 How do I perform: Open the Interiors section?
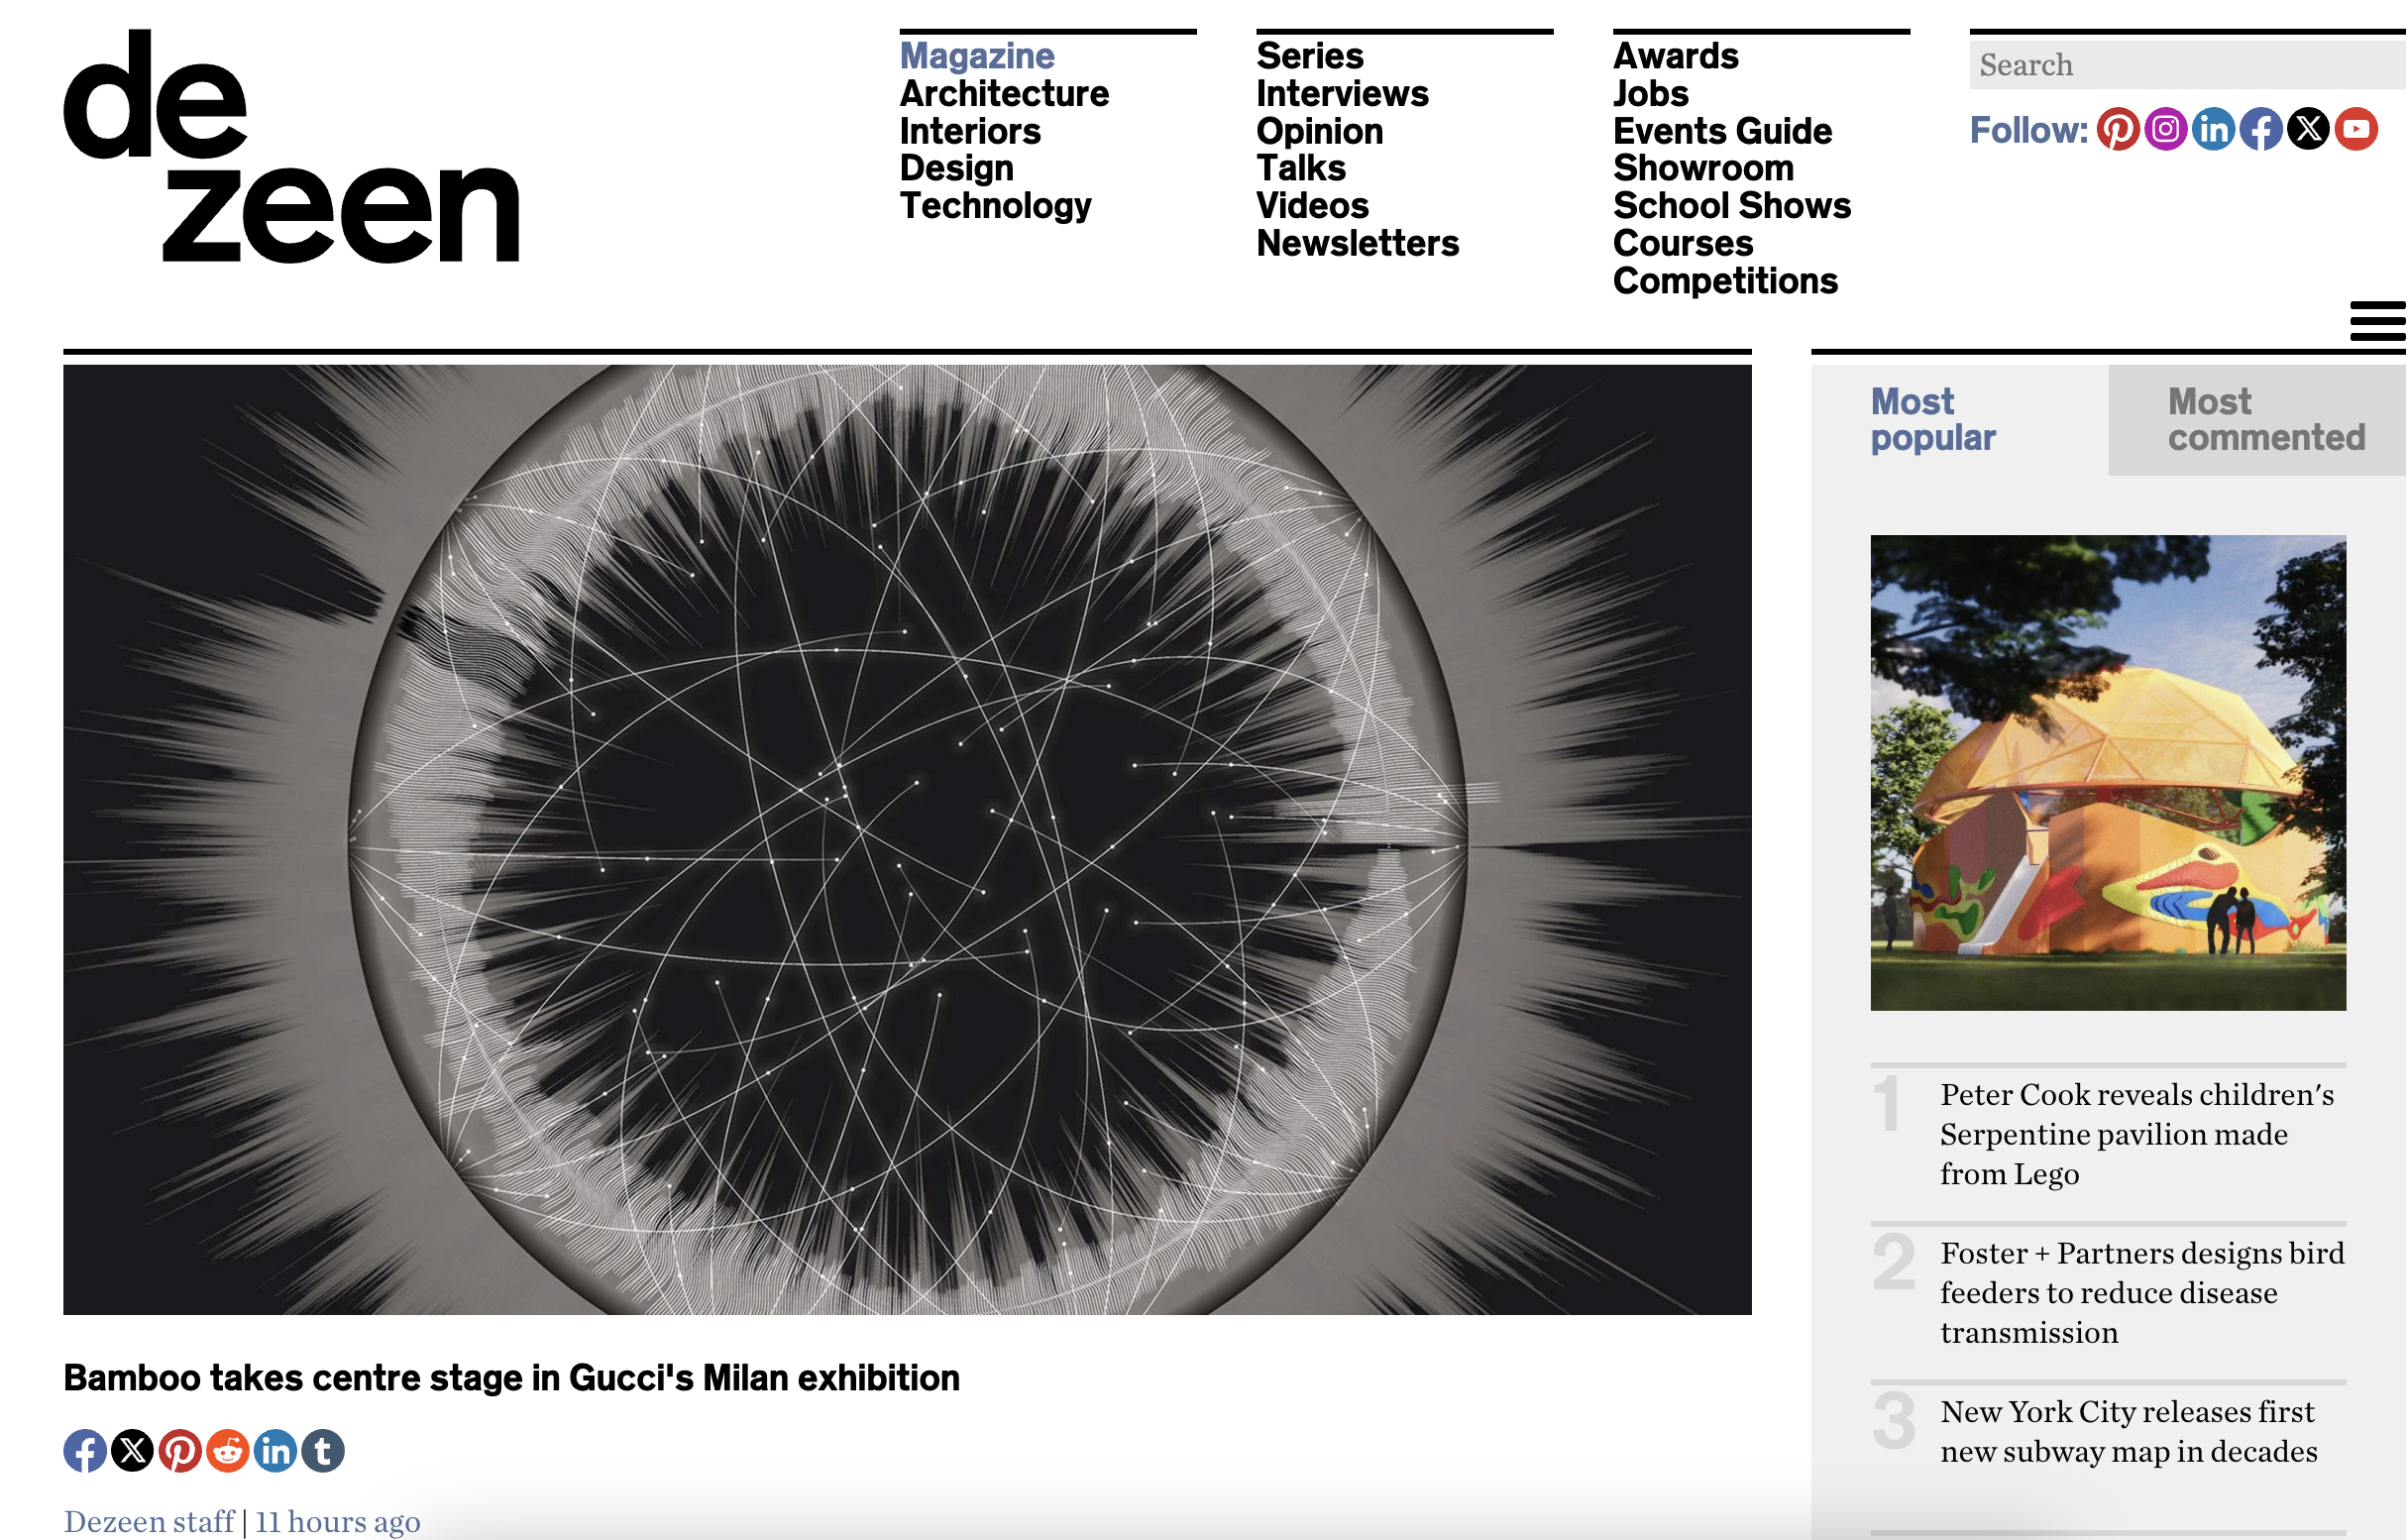tap(970, 131)
